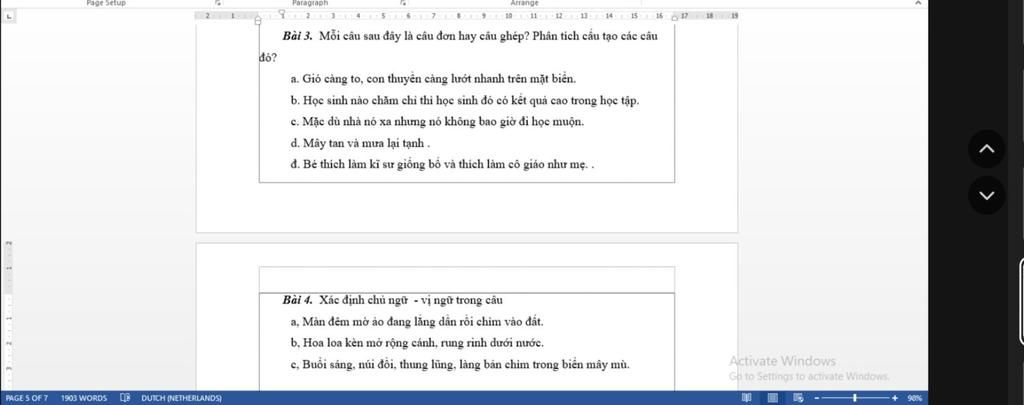The height and width of the screenshot is (405, 1024).
Task: Collapse the ribbon with the up chevron
Action: [918, 3]
